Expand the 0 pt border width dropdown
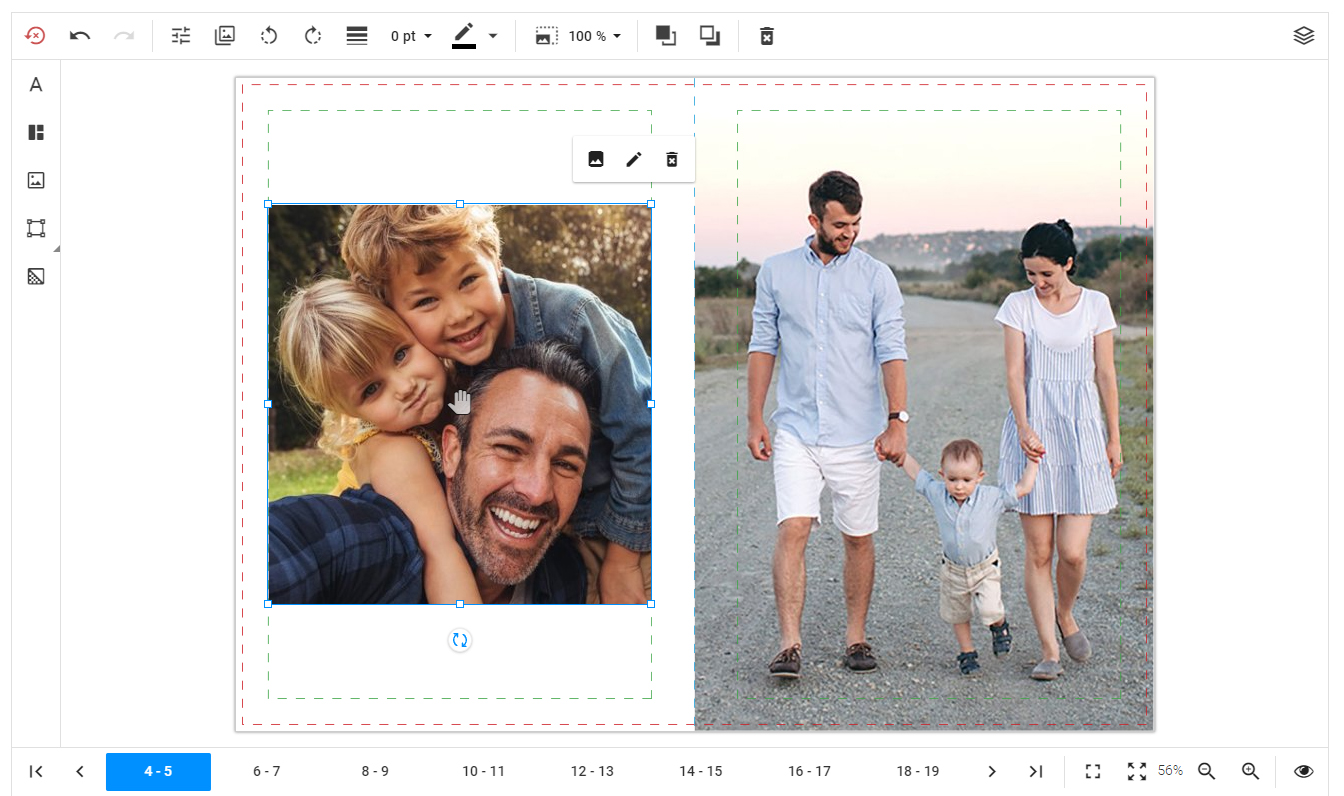 click(x=411, y=36)
